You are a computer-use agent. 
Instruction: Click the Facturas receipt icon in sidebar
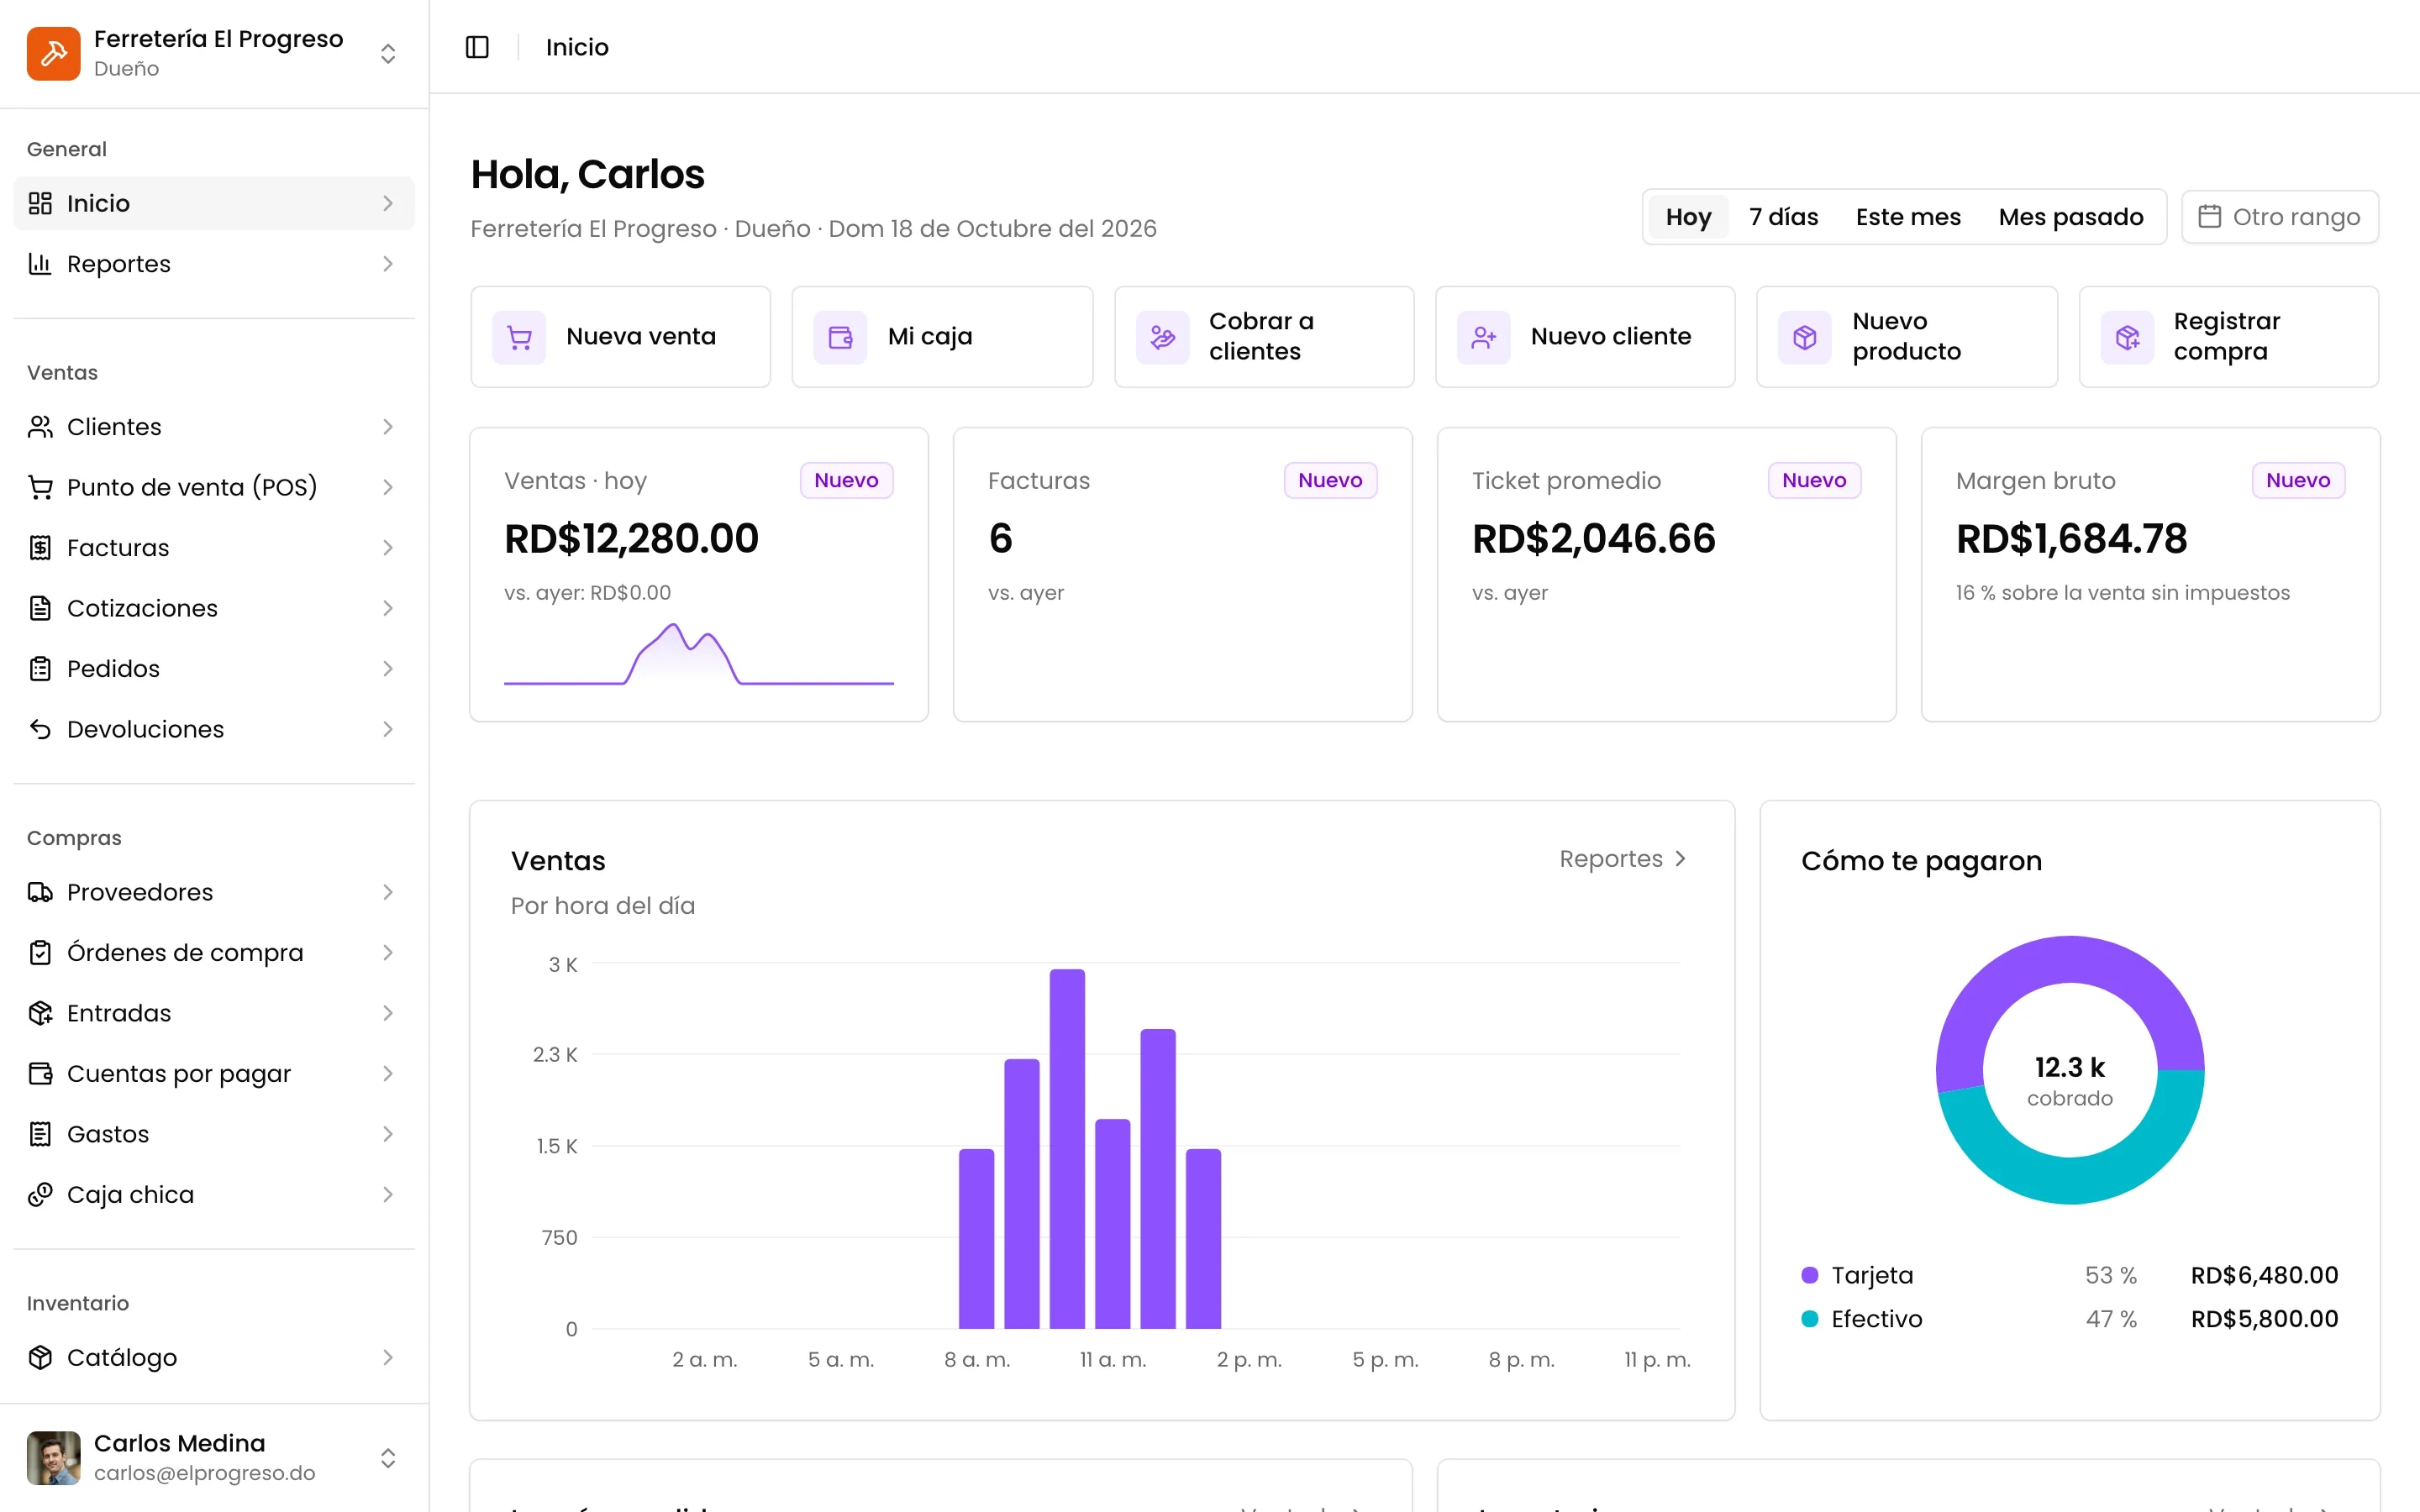(40, 548)
